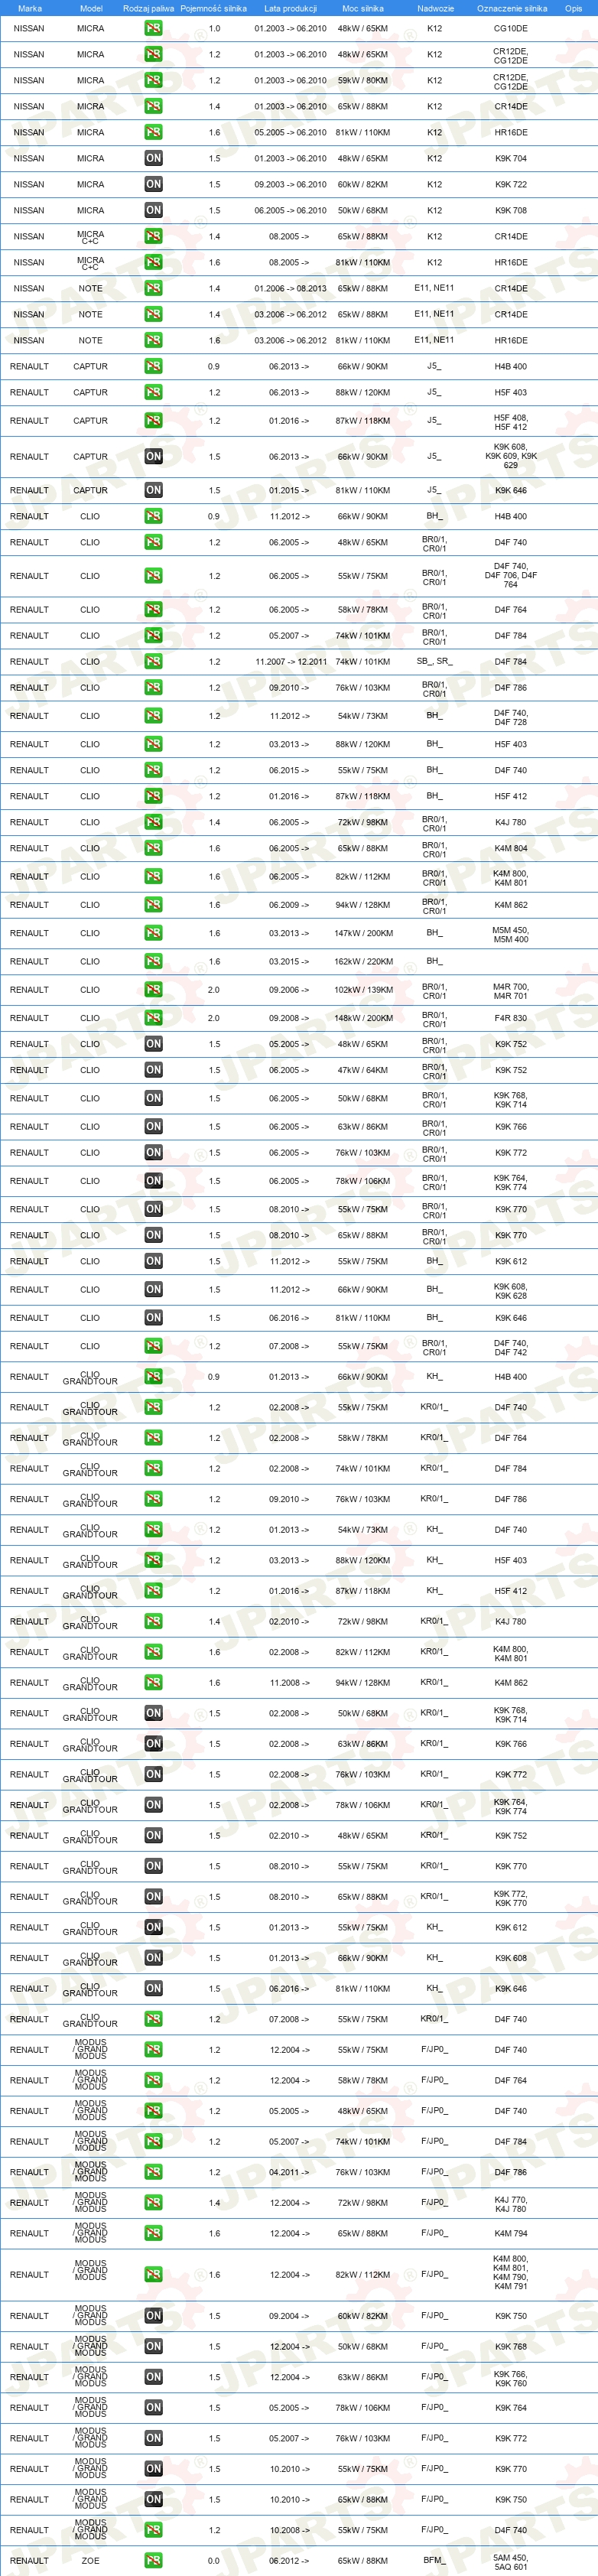
Task: Select the 'F4R 830' engine code cell
Action: (x=510, y=1018)
